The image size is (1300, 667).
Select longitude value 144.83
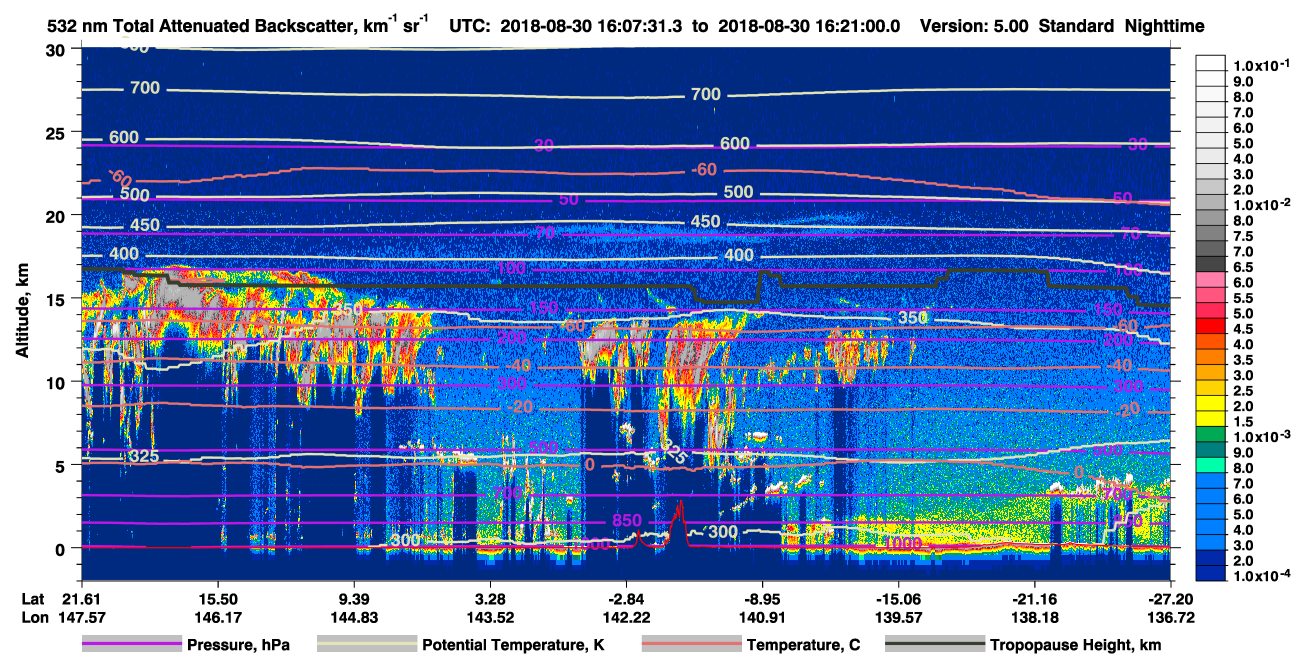click(354, 617)
